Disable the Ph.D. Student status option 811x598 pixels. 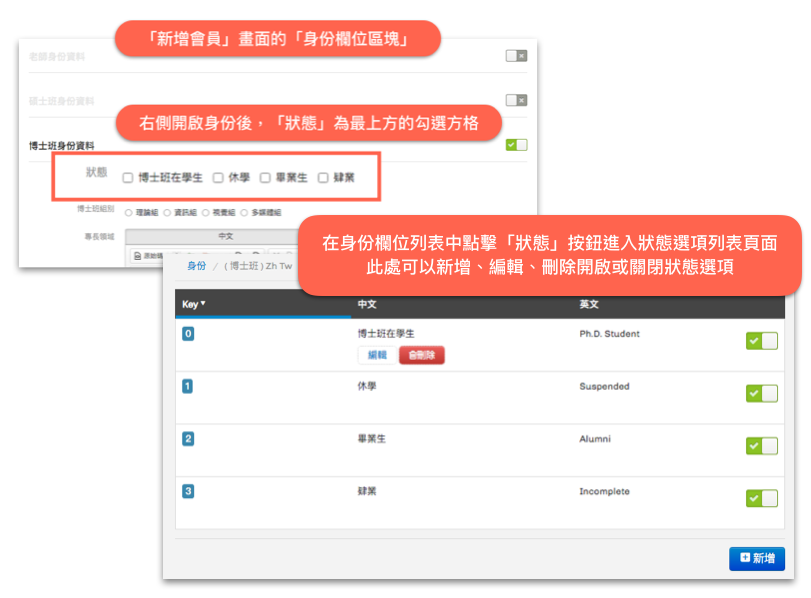point(761,341)
